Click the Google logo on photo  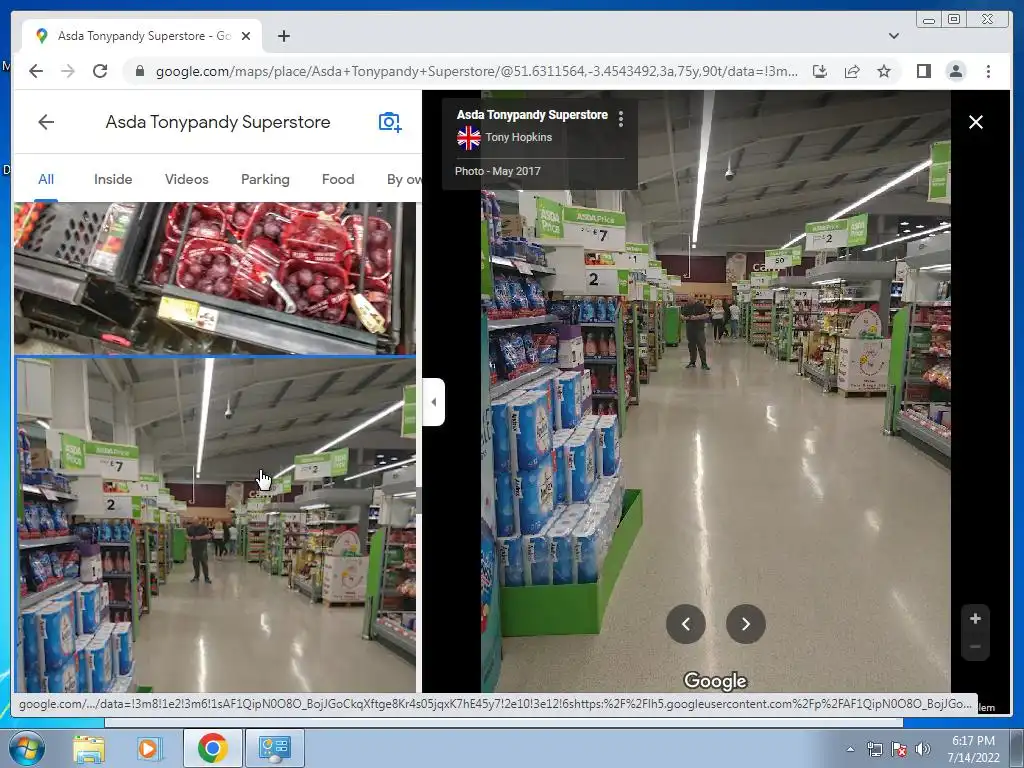point(715,681)
